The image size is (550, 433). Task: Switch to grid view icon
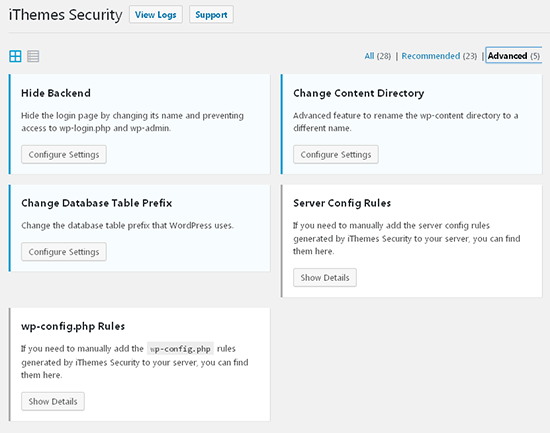point(15,56)
